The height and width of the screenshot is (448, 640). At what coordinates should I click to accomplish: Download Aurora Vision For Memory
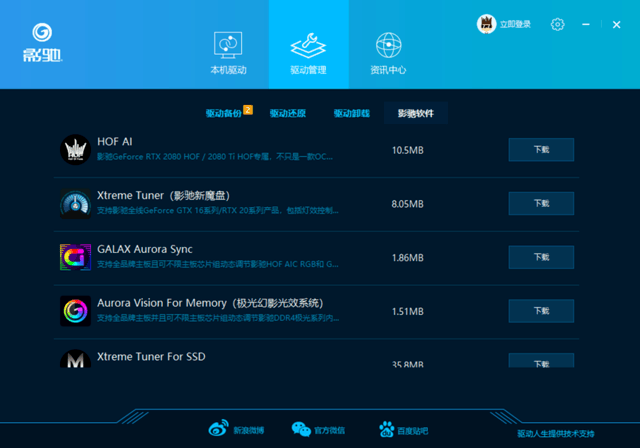(541, 311)
